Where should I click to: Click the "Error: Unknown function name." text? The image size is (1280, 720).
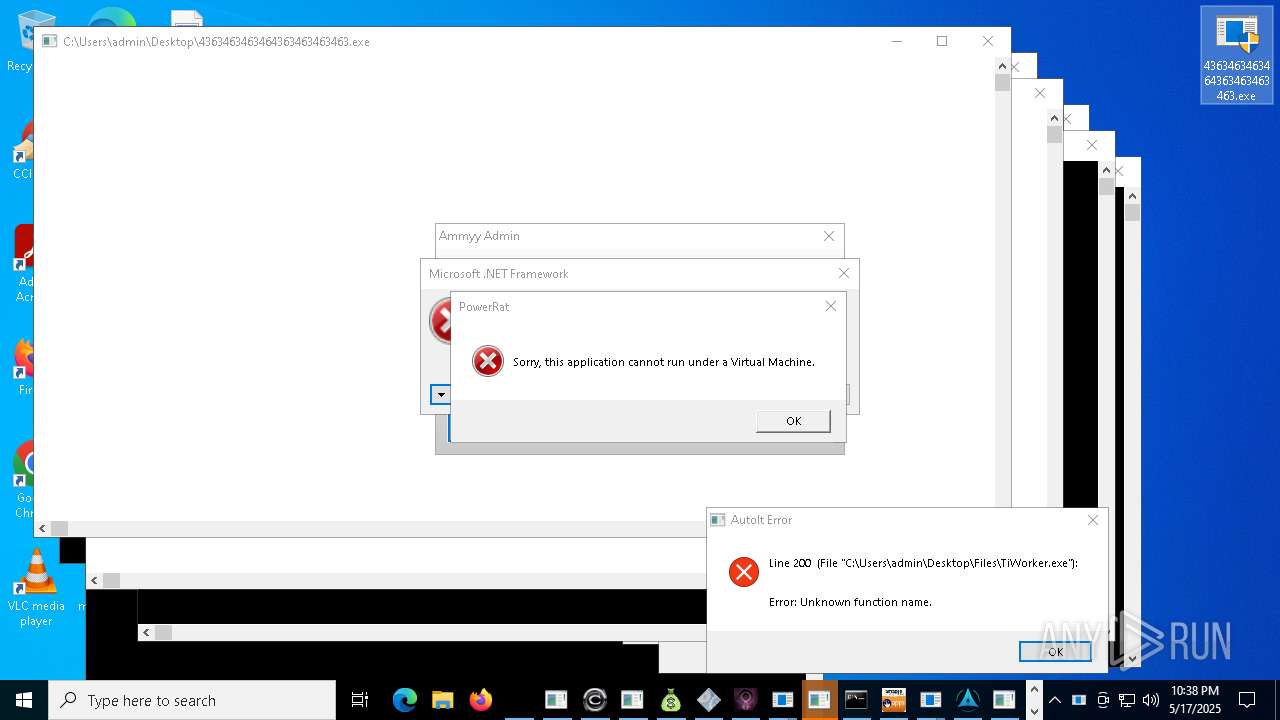tap(850, 602)
